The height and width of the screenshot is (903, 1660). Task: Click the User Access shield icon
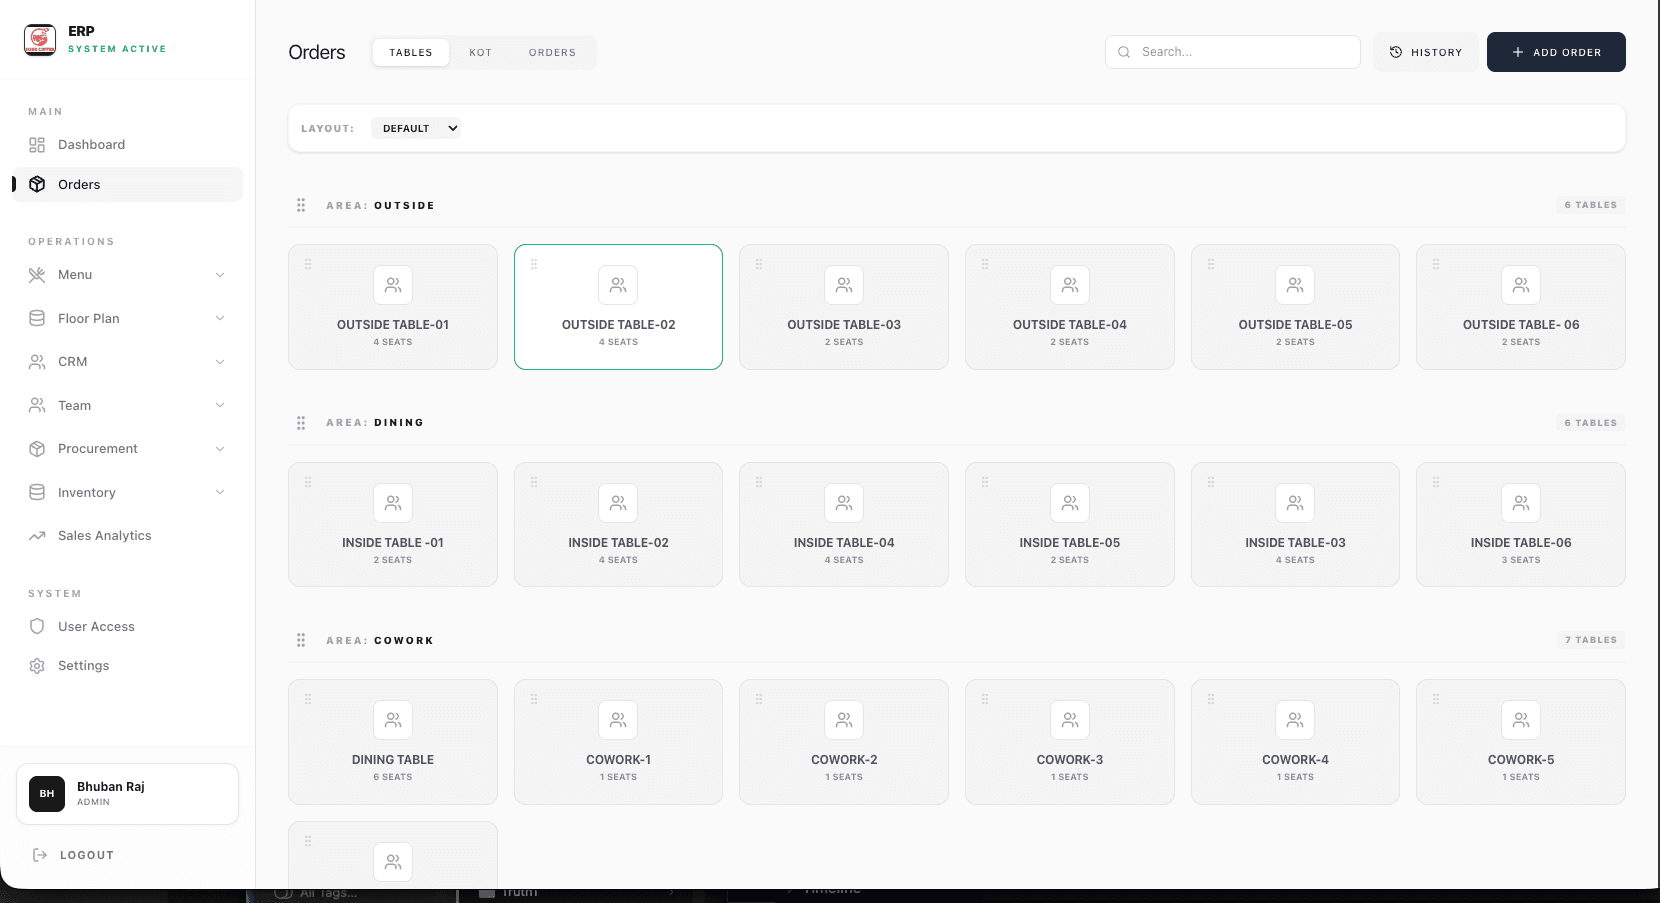[x=37, y=627]
